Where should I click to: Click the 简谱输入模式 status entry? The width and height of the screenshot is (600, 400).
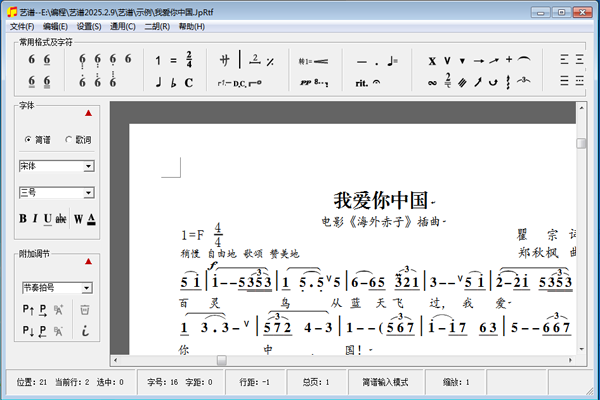(385, 382)
